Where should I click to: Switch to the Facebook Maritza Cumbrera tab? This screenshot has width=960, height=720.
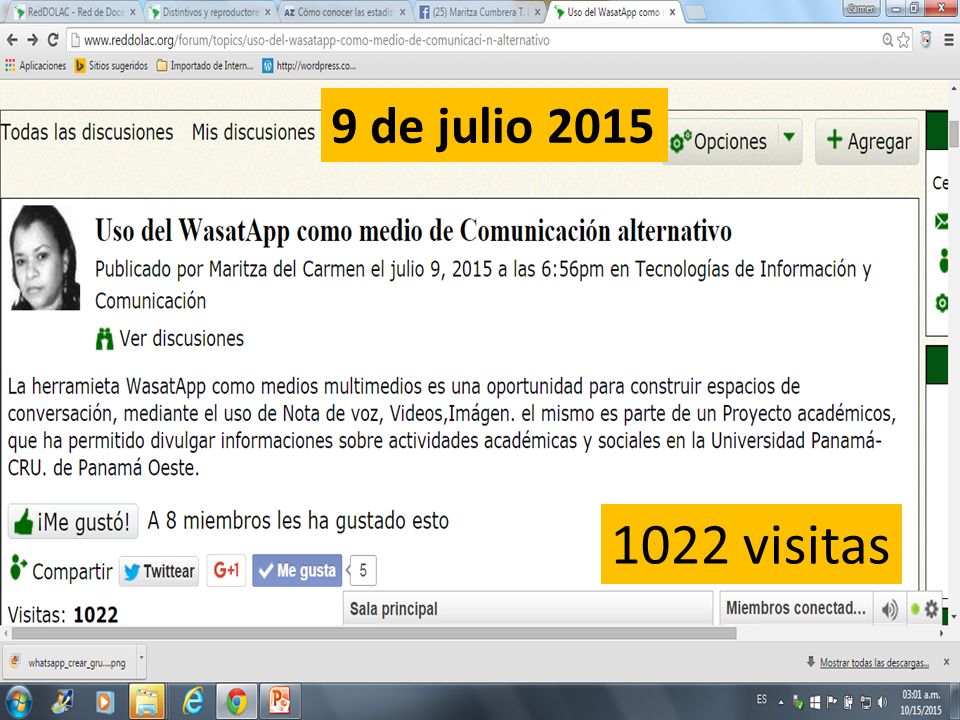pos(479,12)
